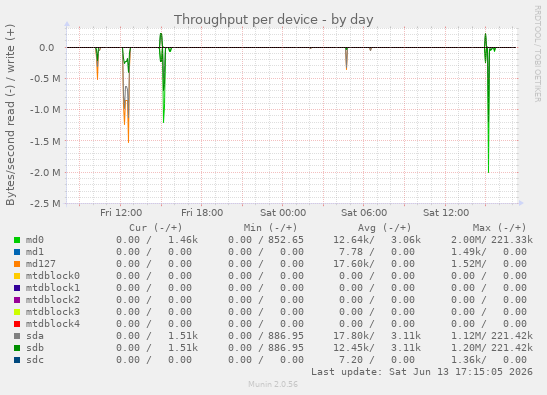Screen dimensions: 547x395
Task: Select the mtdblock4 legend label
Action: coord(53,324)
